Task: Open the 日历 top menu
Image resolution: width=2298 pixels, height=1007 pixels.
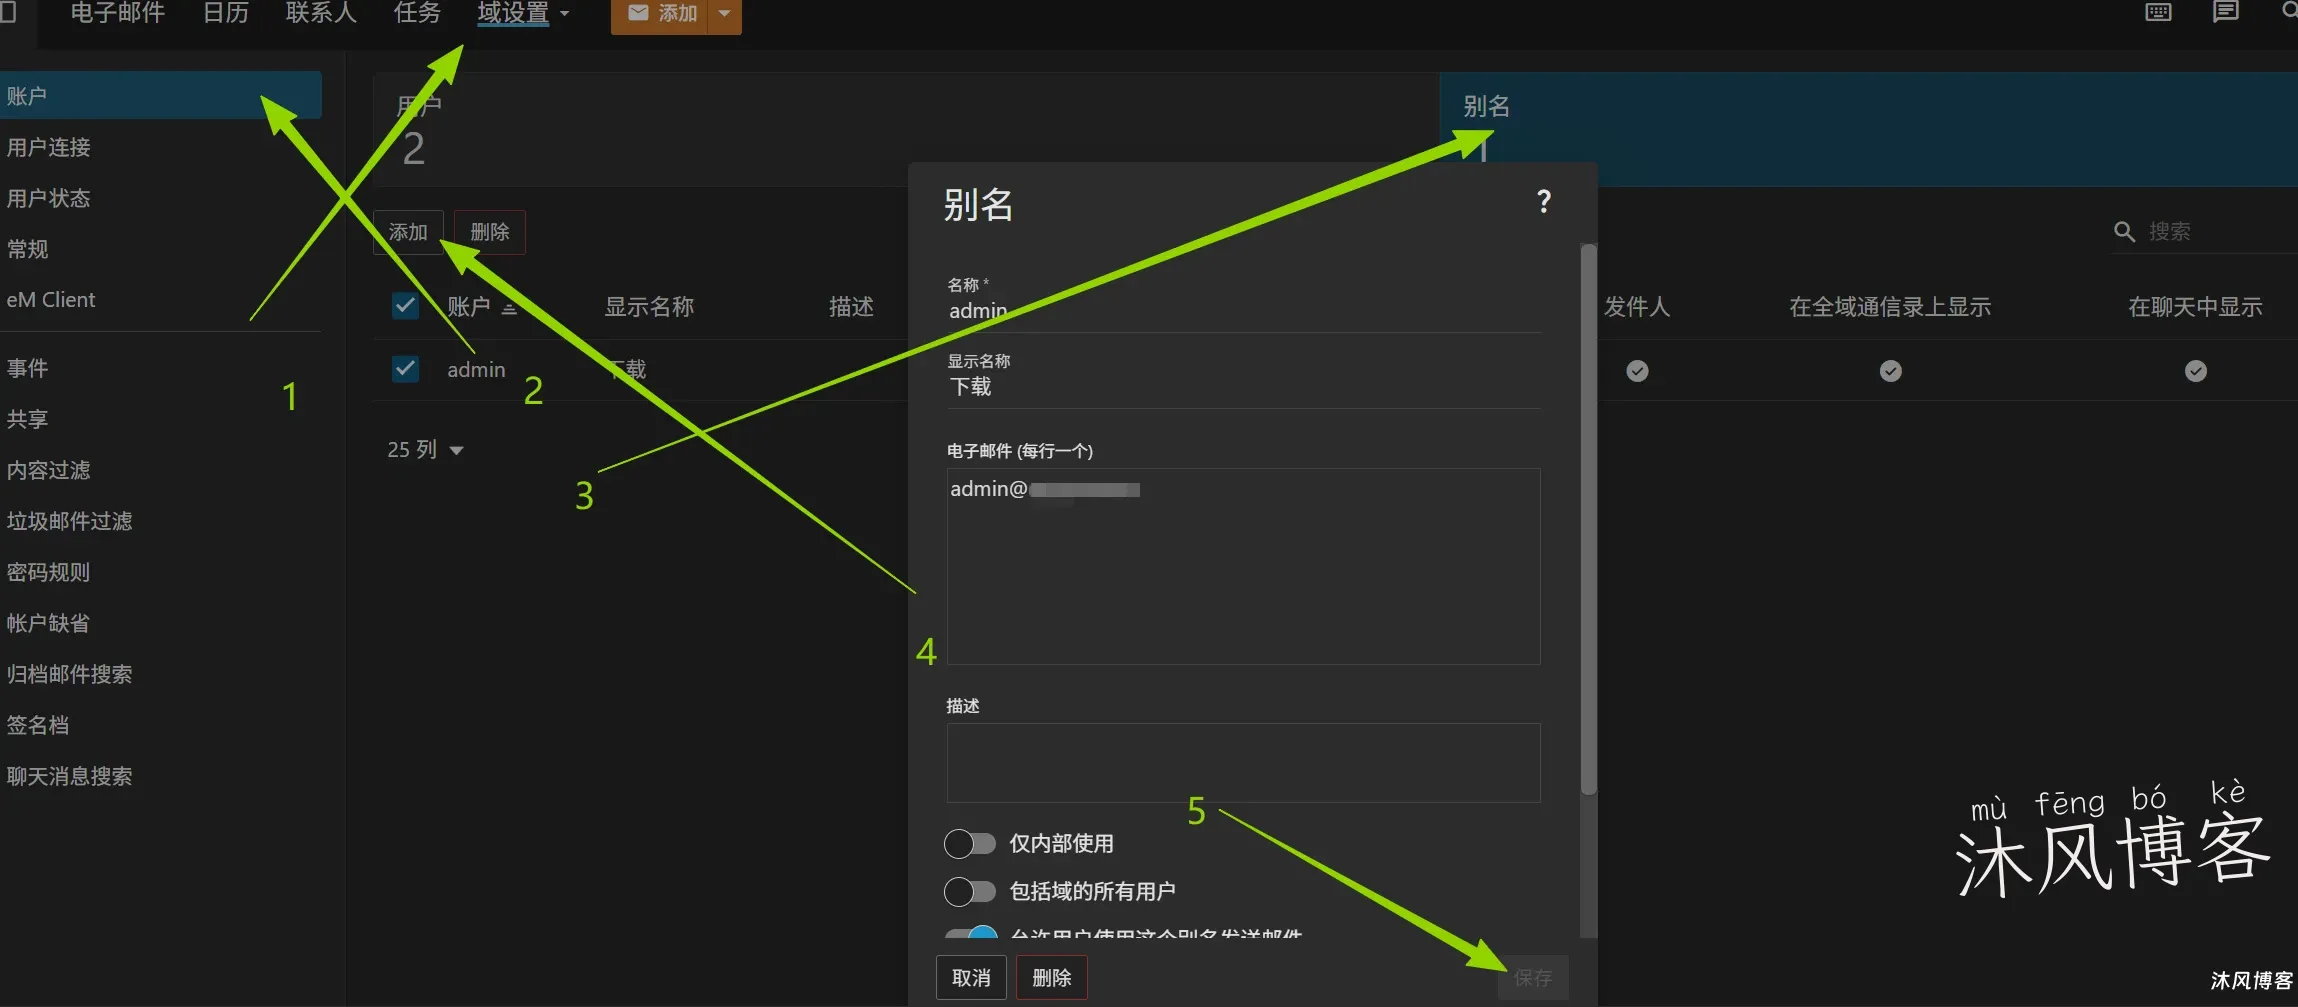Action: (x=225, y=13)
